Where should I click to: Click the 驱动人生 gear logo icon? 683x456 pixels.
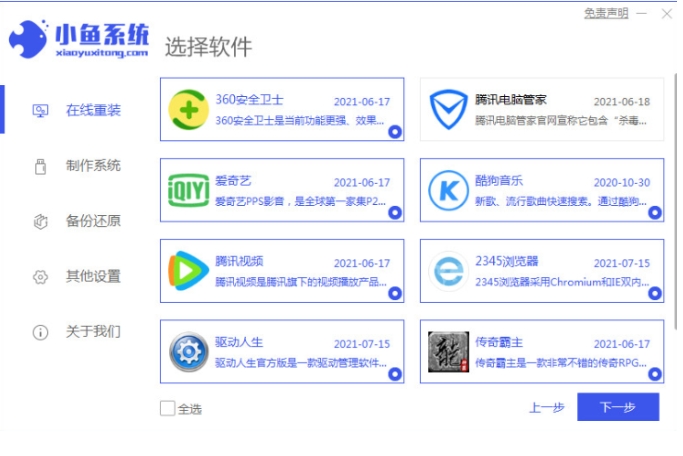point(189,351)
